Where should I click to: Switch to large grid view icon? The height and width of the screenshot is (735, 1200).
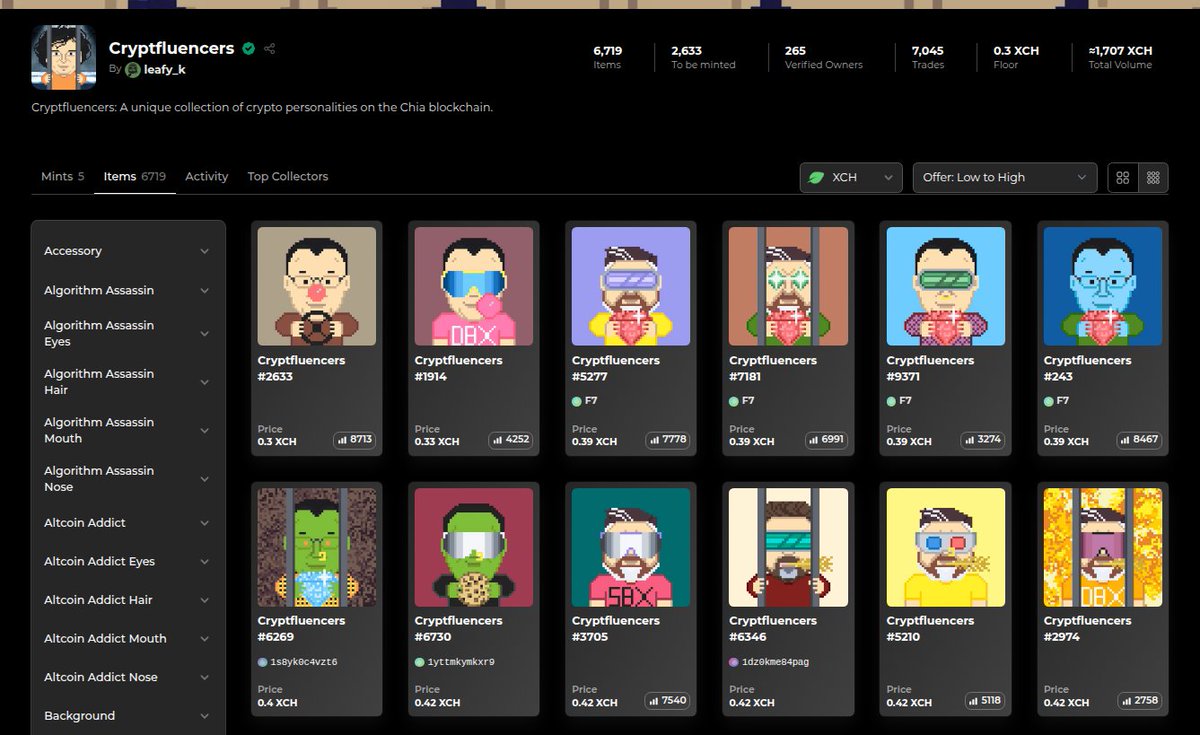1123,177
